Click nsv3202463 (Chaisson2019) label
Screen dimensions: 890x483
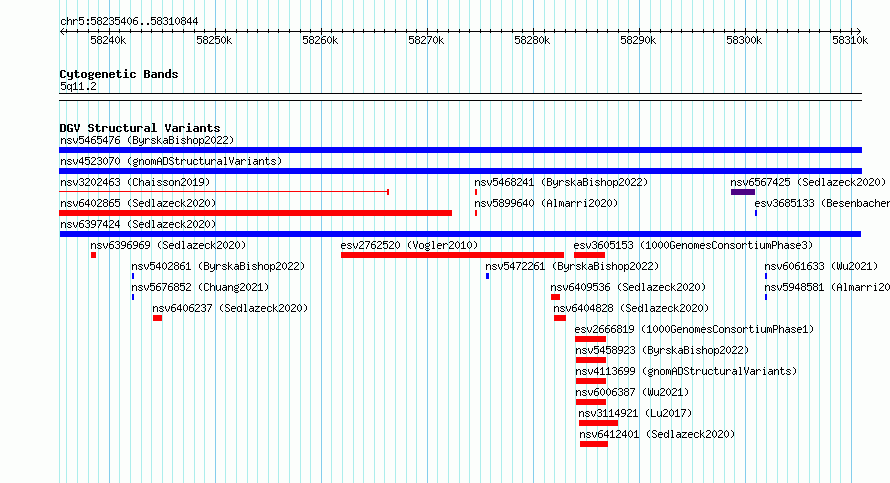tap(135, 182)
